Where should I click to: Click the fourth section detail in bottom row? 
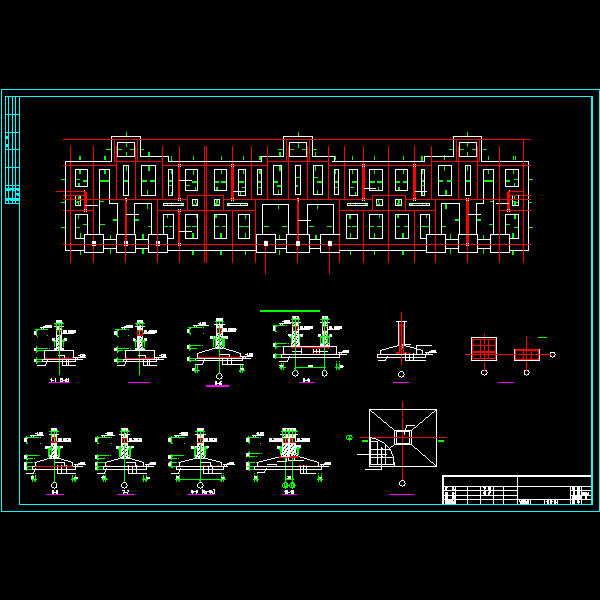pyautogui.click(x=289, y=456)
